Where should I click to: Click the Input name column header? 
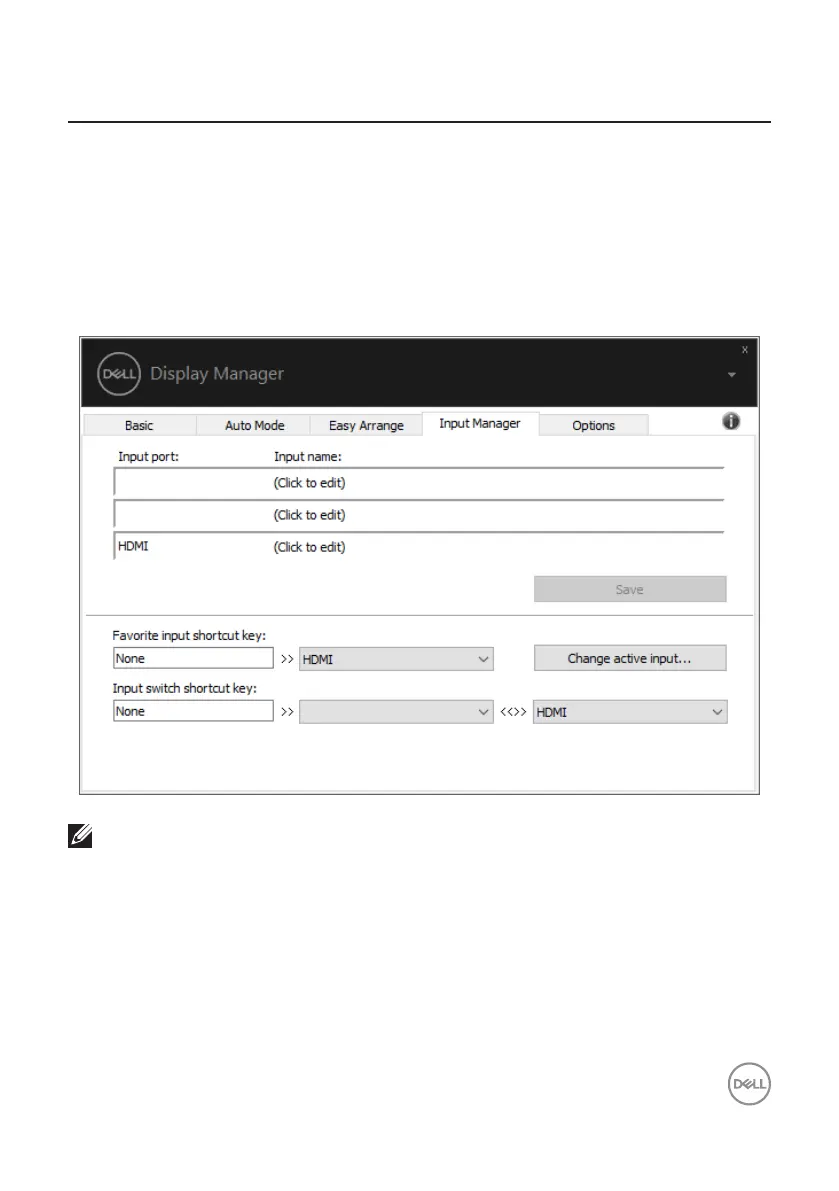308,456
